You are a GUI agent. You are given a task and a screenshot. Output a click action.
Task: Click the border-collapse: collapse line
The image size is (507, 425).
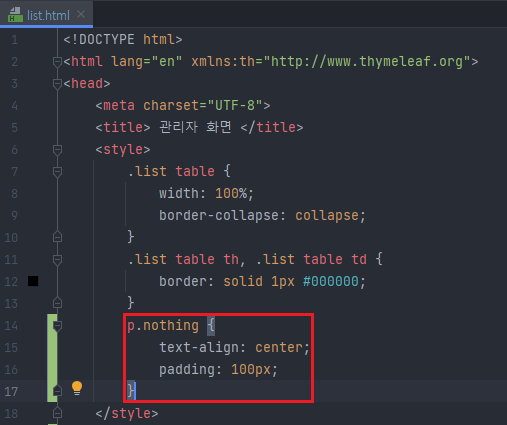click(x=262, y=216)
